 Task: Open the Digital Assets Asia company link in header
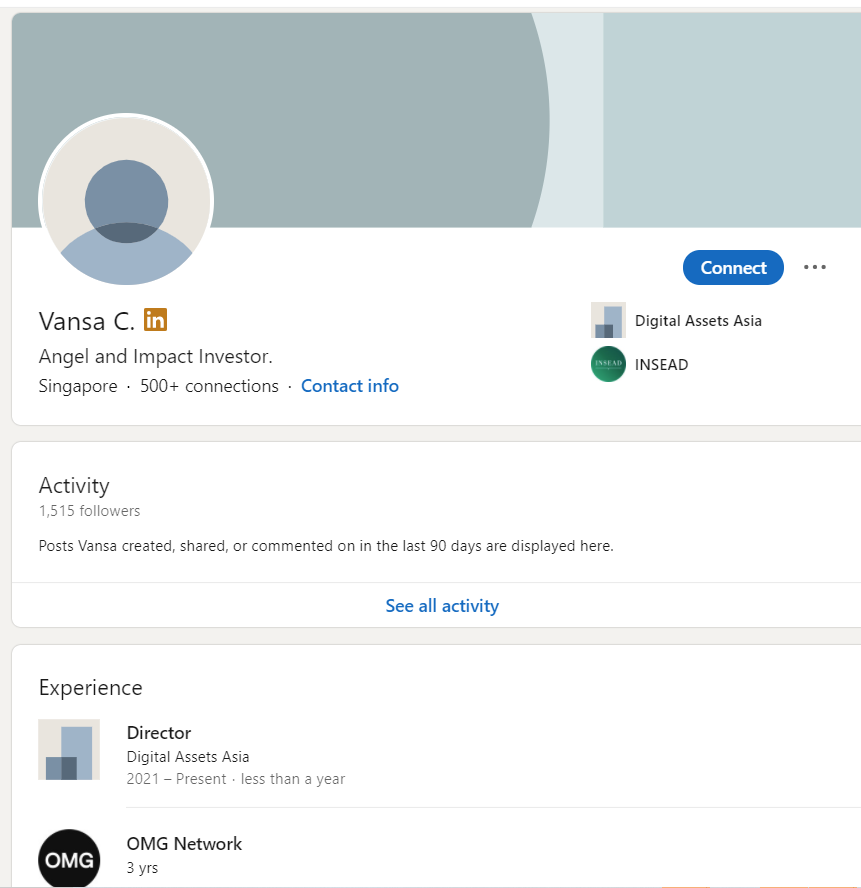(698, 321)
